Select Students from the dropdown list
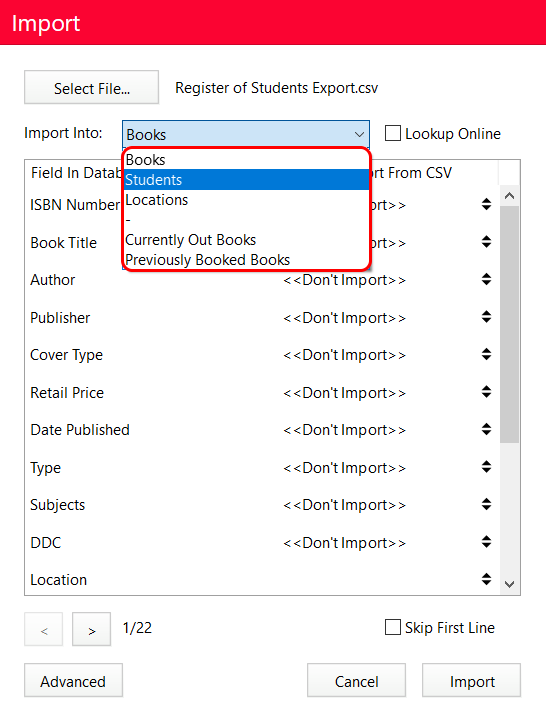 pyautogui.click(x=246, y=180)
